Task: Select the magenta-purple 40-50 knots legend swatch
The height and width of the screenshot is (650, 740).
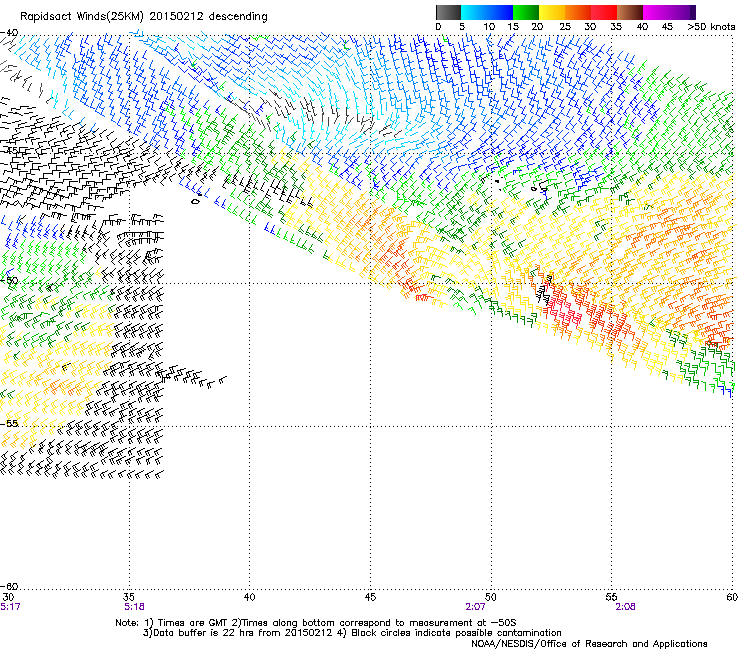Action: 669,12
